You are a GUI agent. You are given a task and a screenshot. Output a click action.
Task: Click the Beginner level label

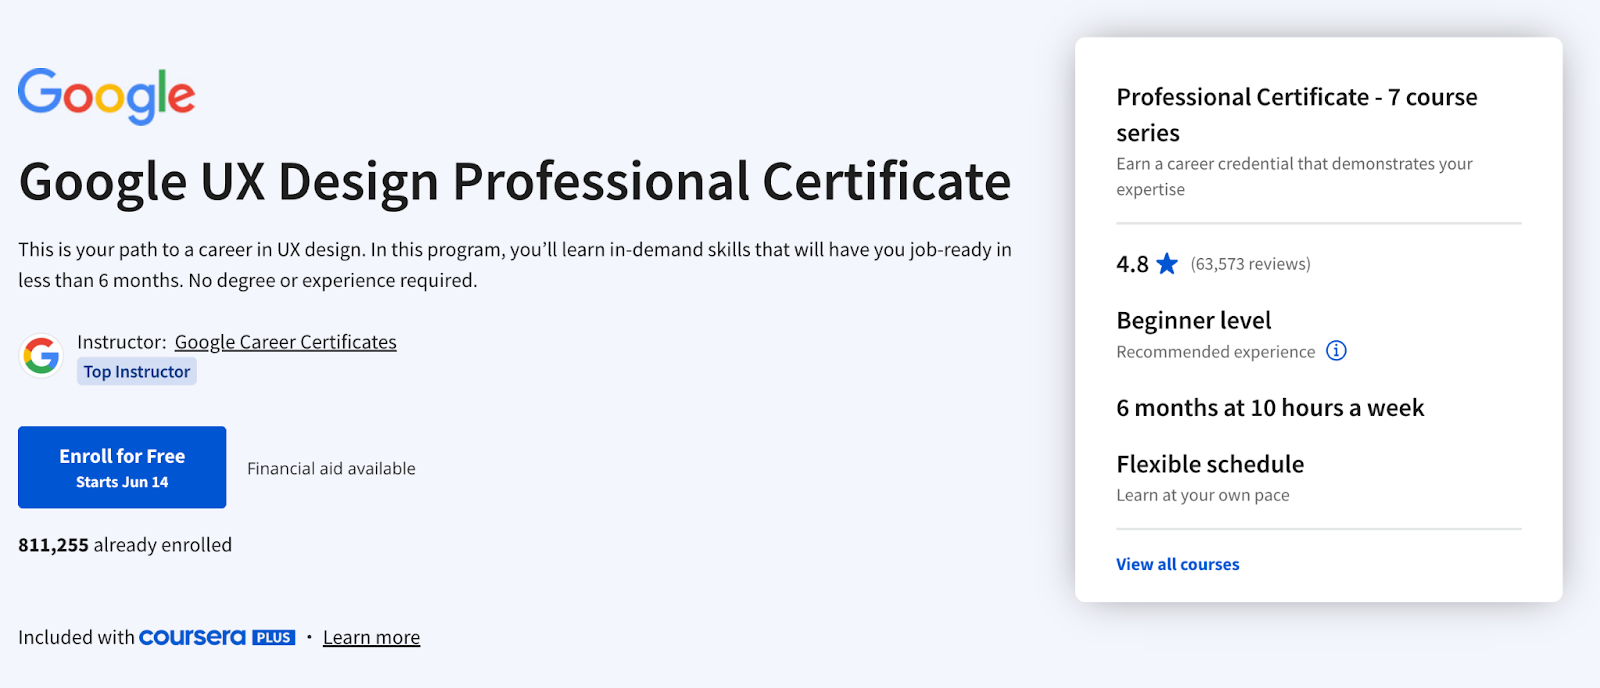[1193, 320]
